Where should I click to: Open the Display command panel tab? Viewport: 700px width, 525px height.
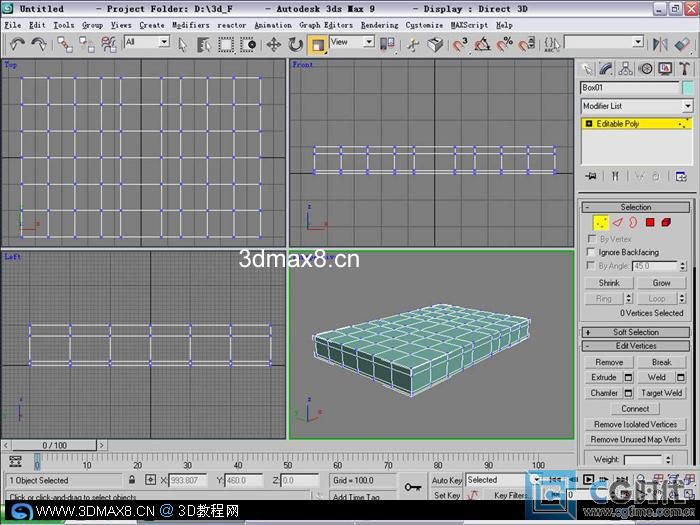(665, 69)
